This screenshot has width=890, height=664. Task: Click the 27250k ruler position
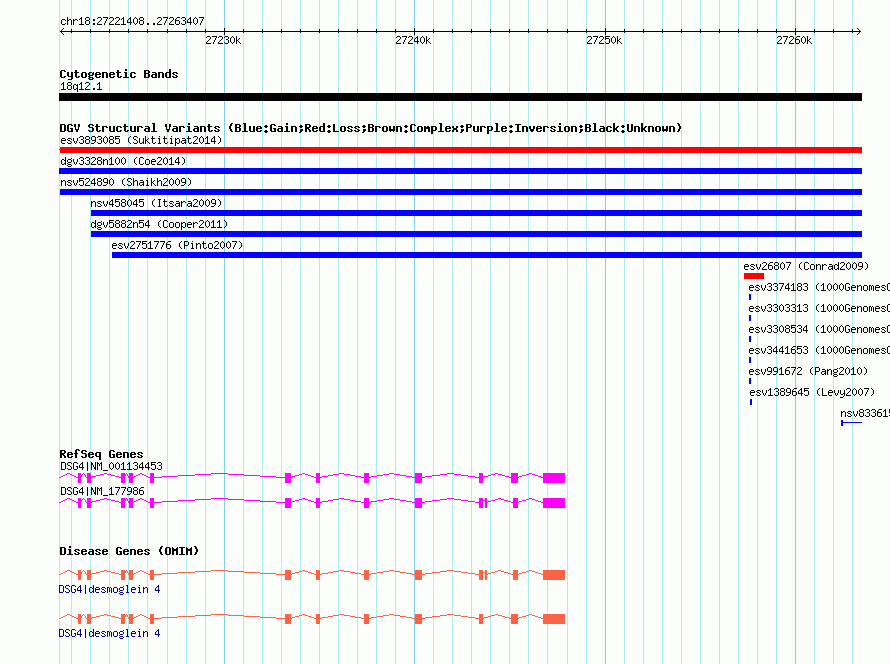click(604, 40)
